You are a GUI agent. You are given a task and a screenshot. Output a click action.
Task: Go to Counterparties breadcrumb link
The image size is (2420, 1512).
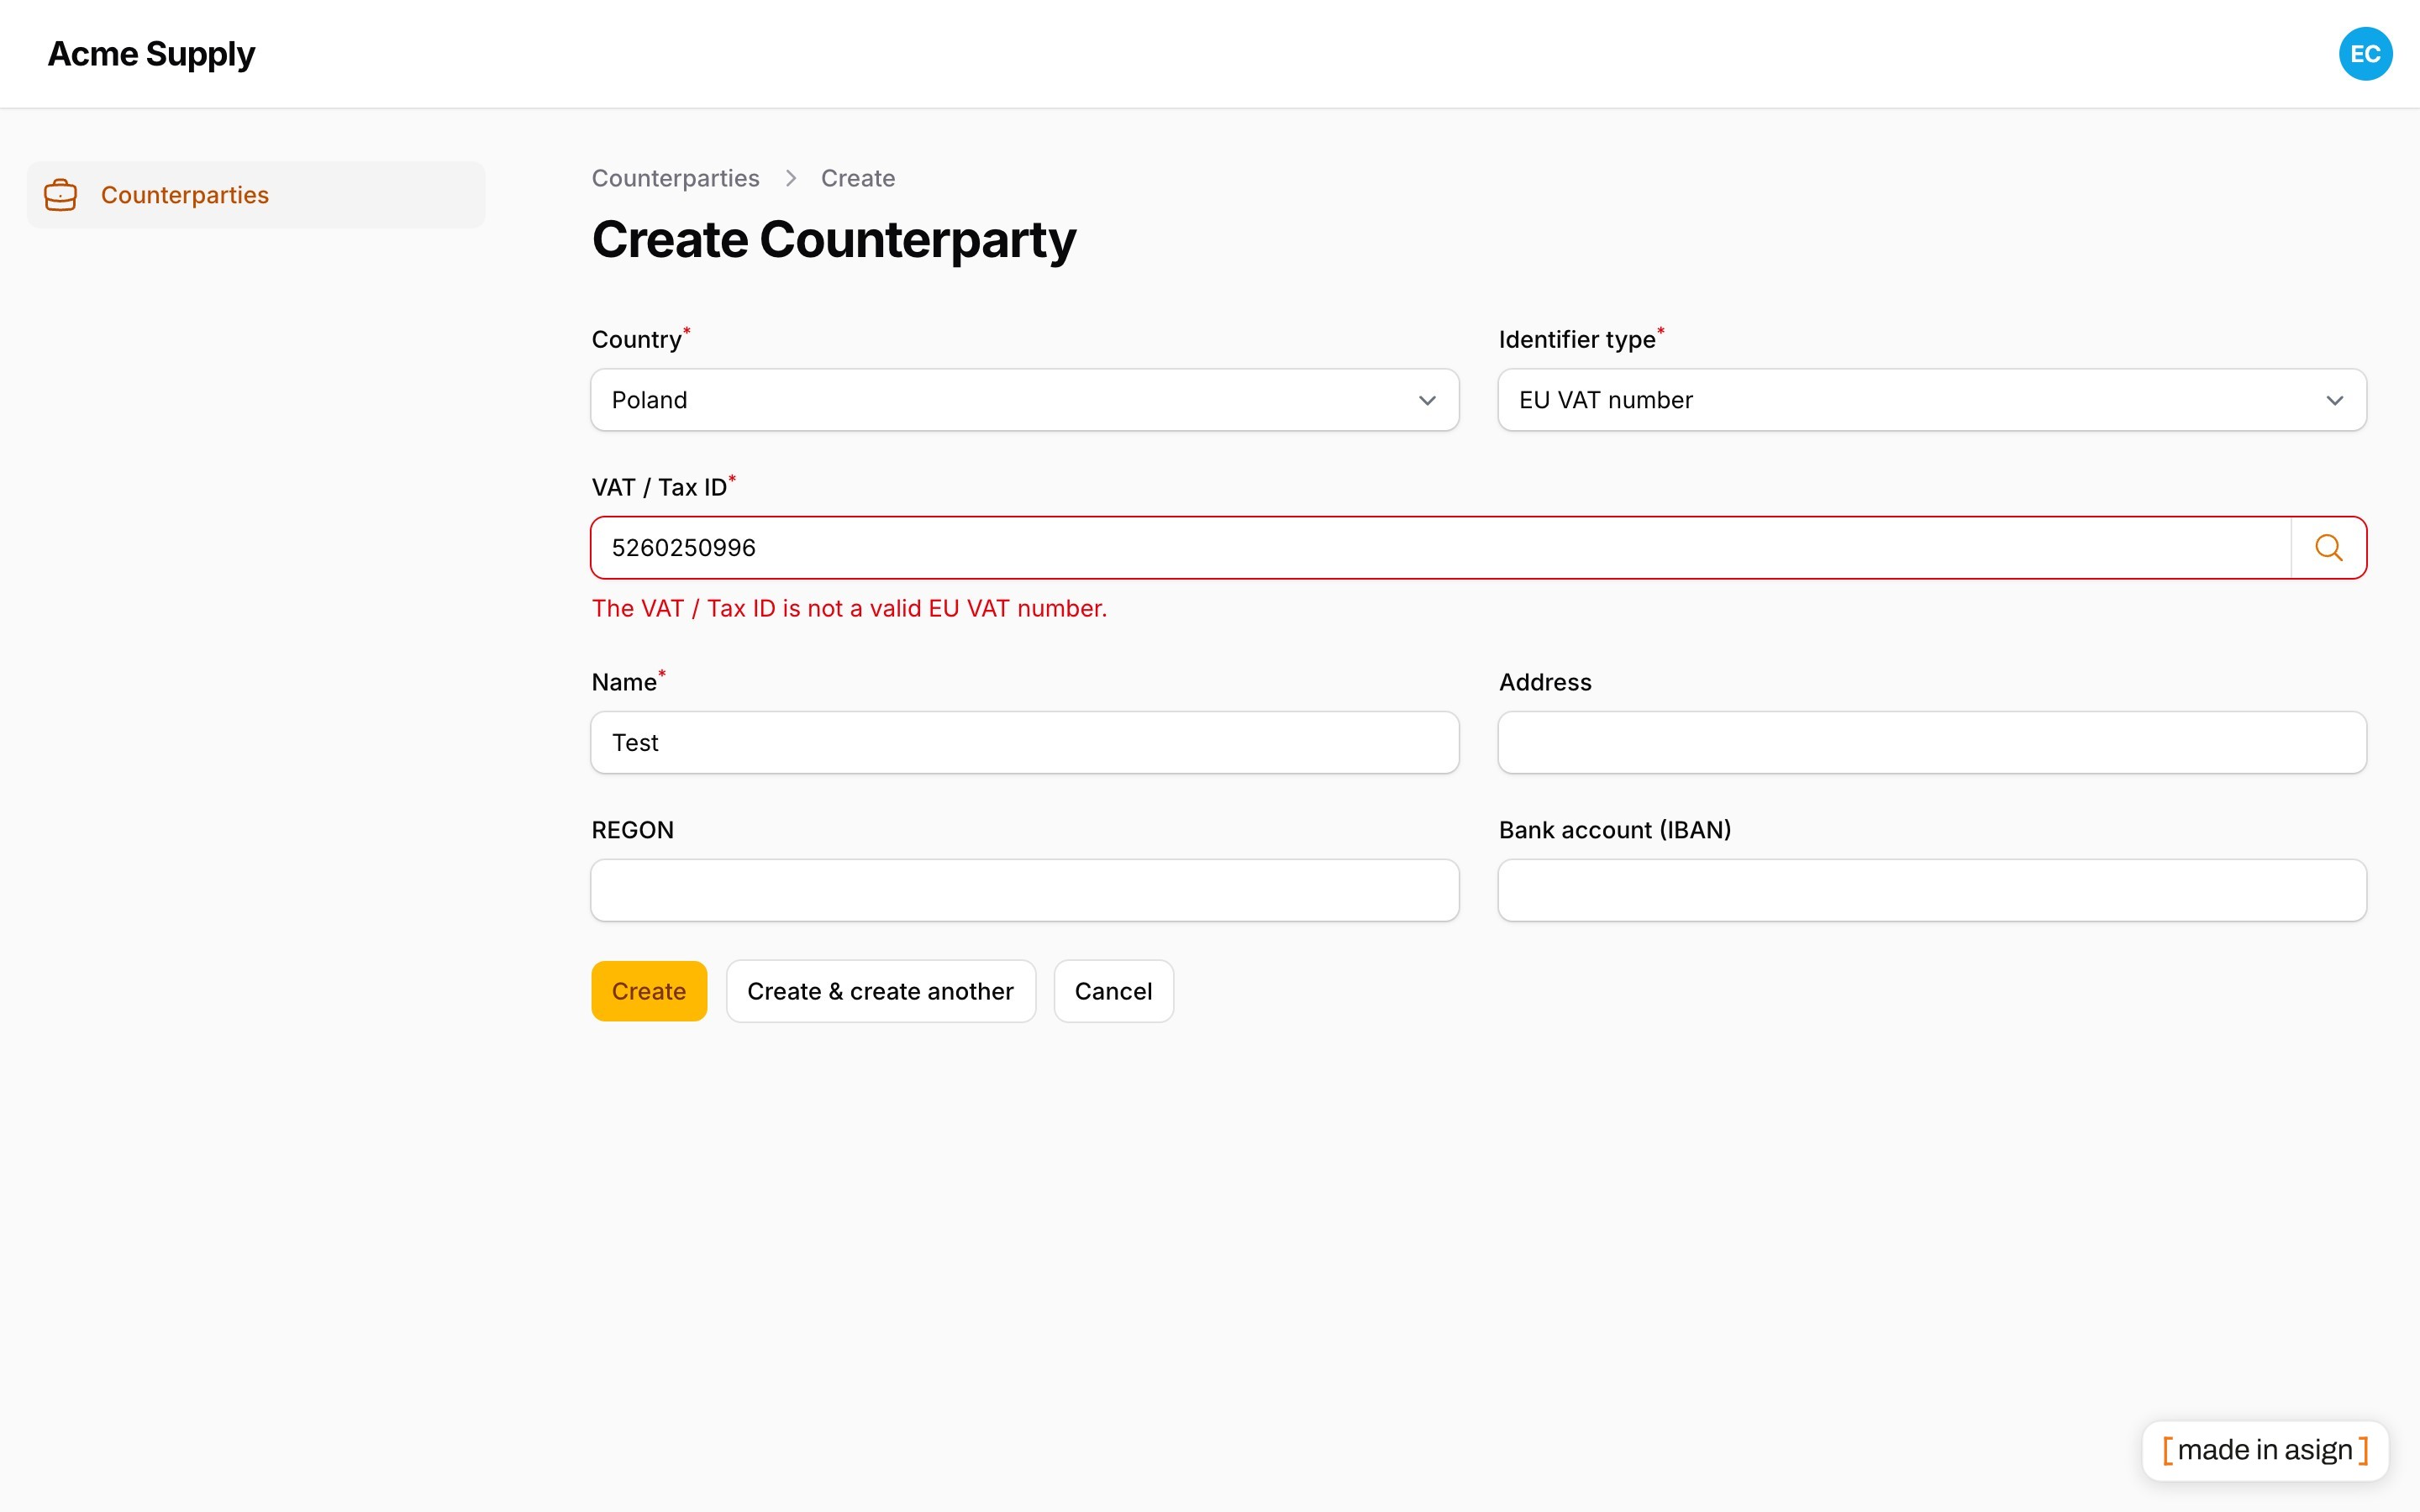(675, 178)
